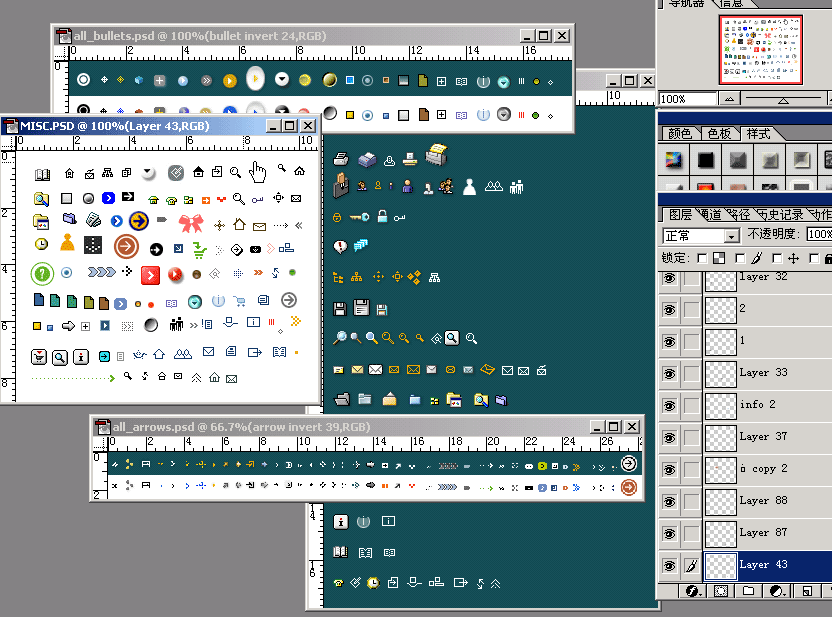Toggle visibility of layer '1'

[670, 342]
